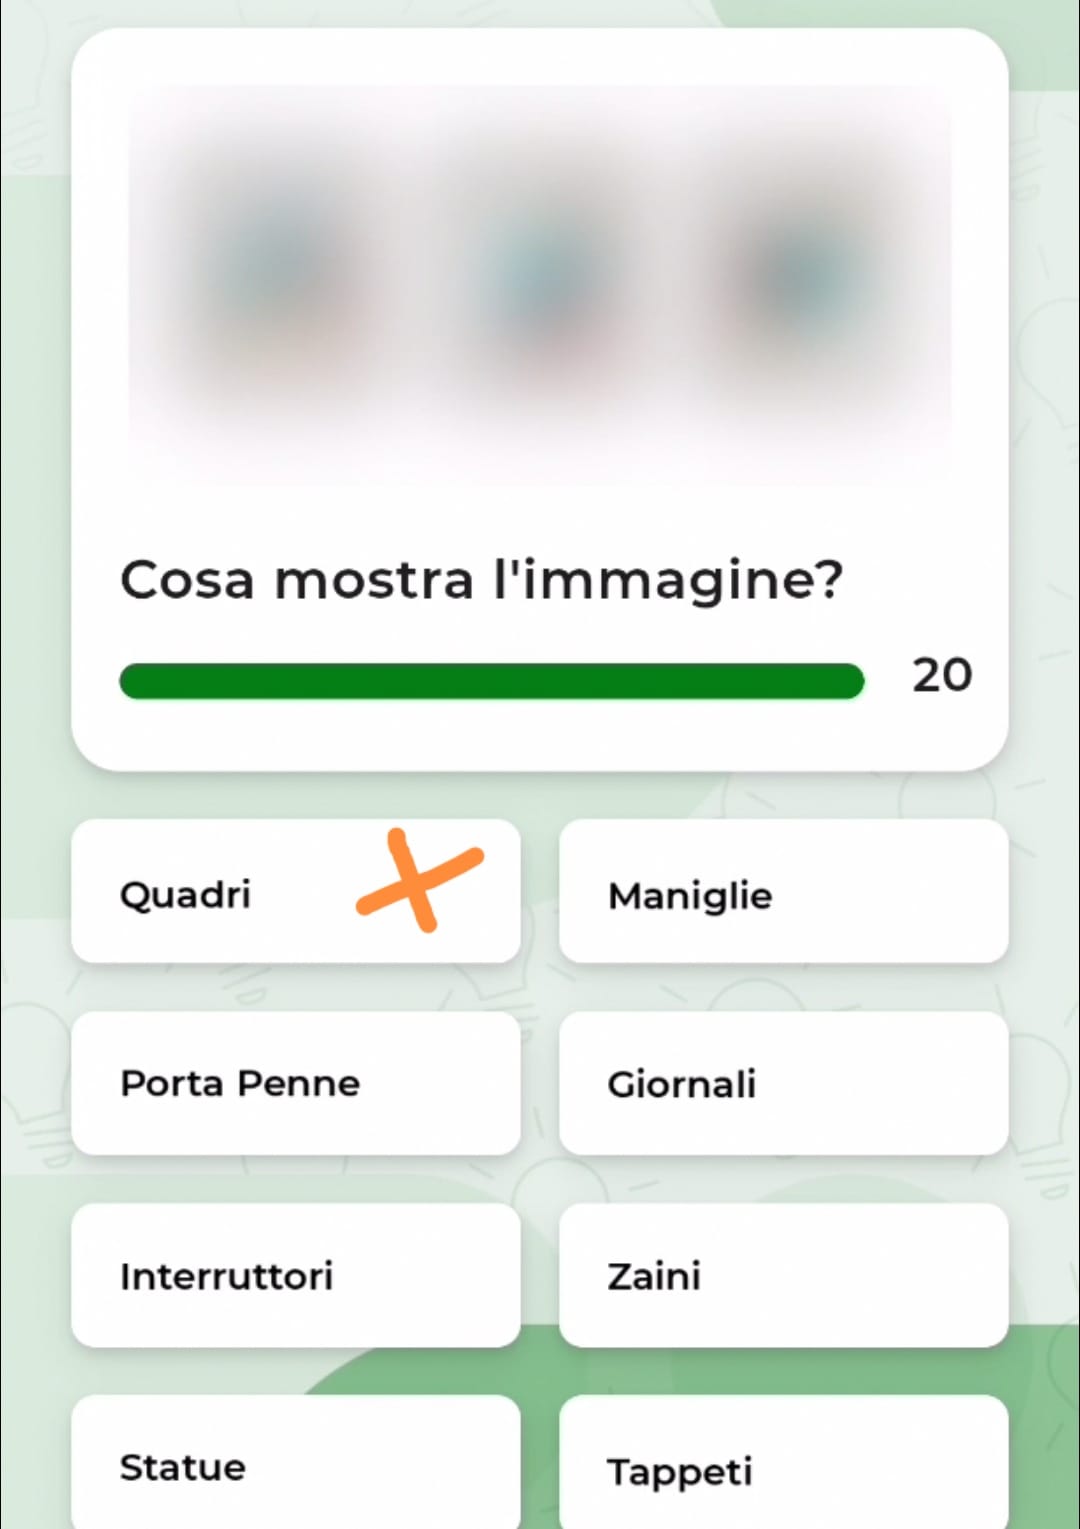
Task: Pick the Porta Penne option
Action: pyautogui.click(x=296, y=1083)
